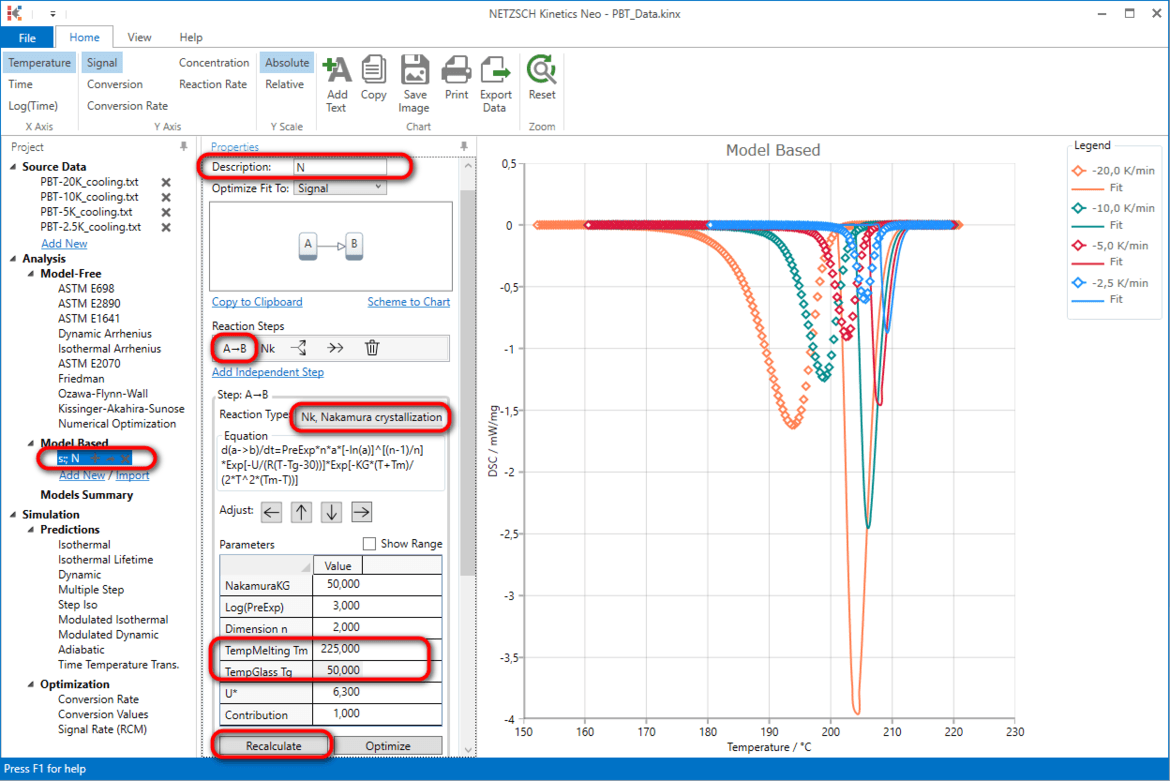Remove PBT-20K_cooling.txt with its X icon

coord(166,182)
